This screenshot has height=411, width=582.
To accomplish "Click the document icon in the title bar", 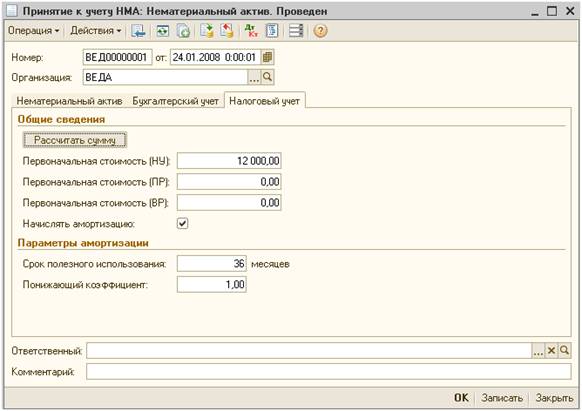I will point(12,11).
